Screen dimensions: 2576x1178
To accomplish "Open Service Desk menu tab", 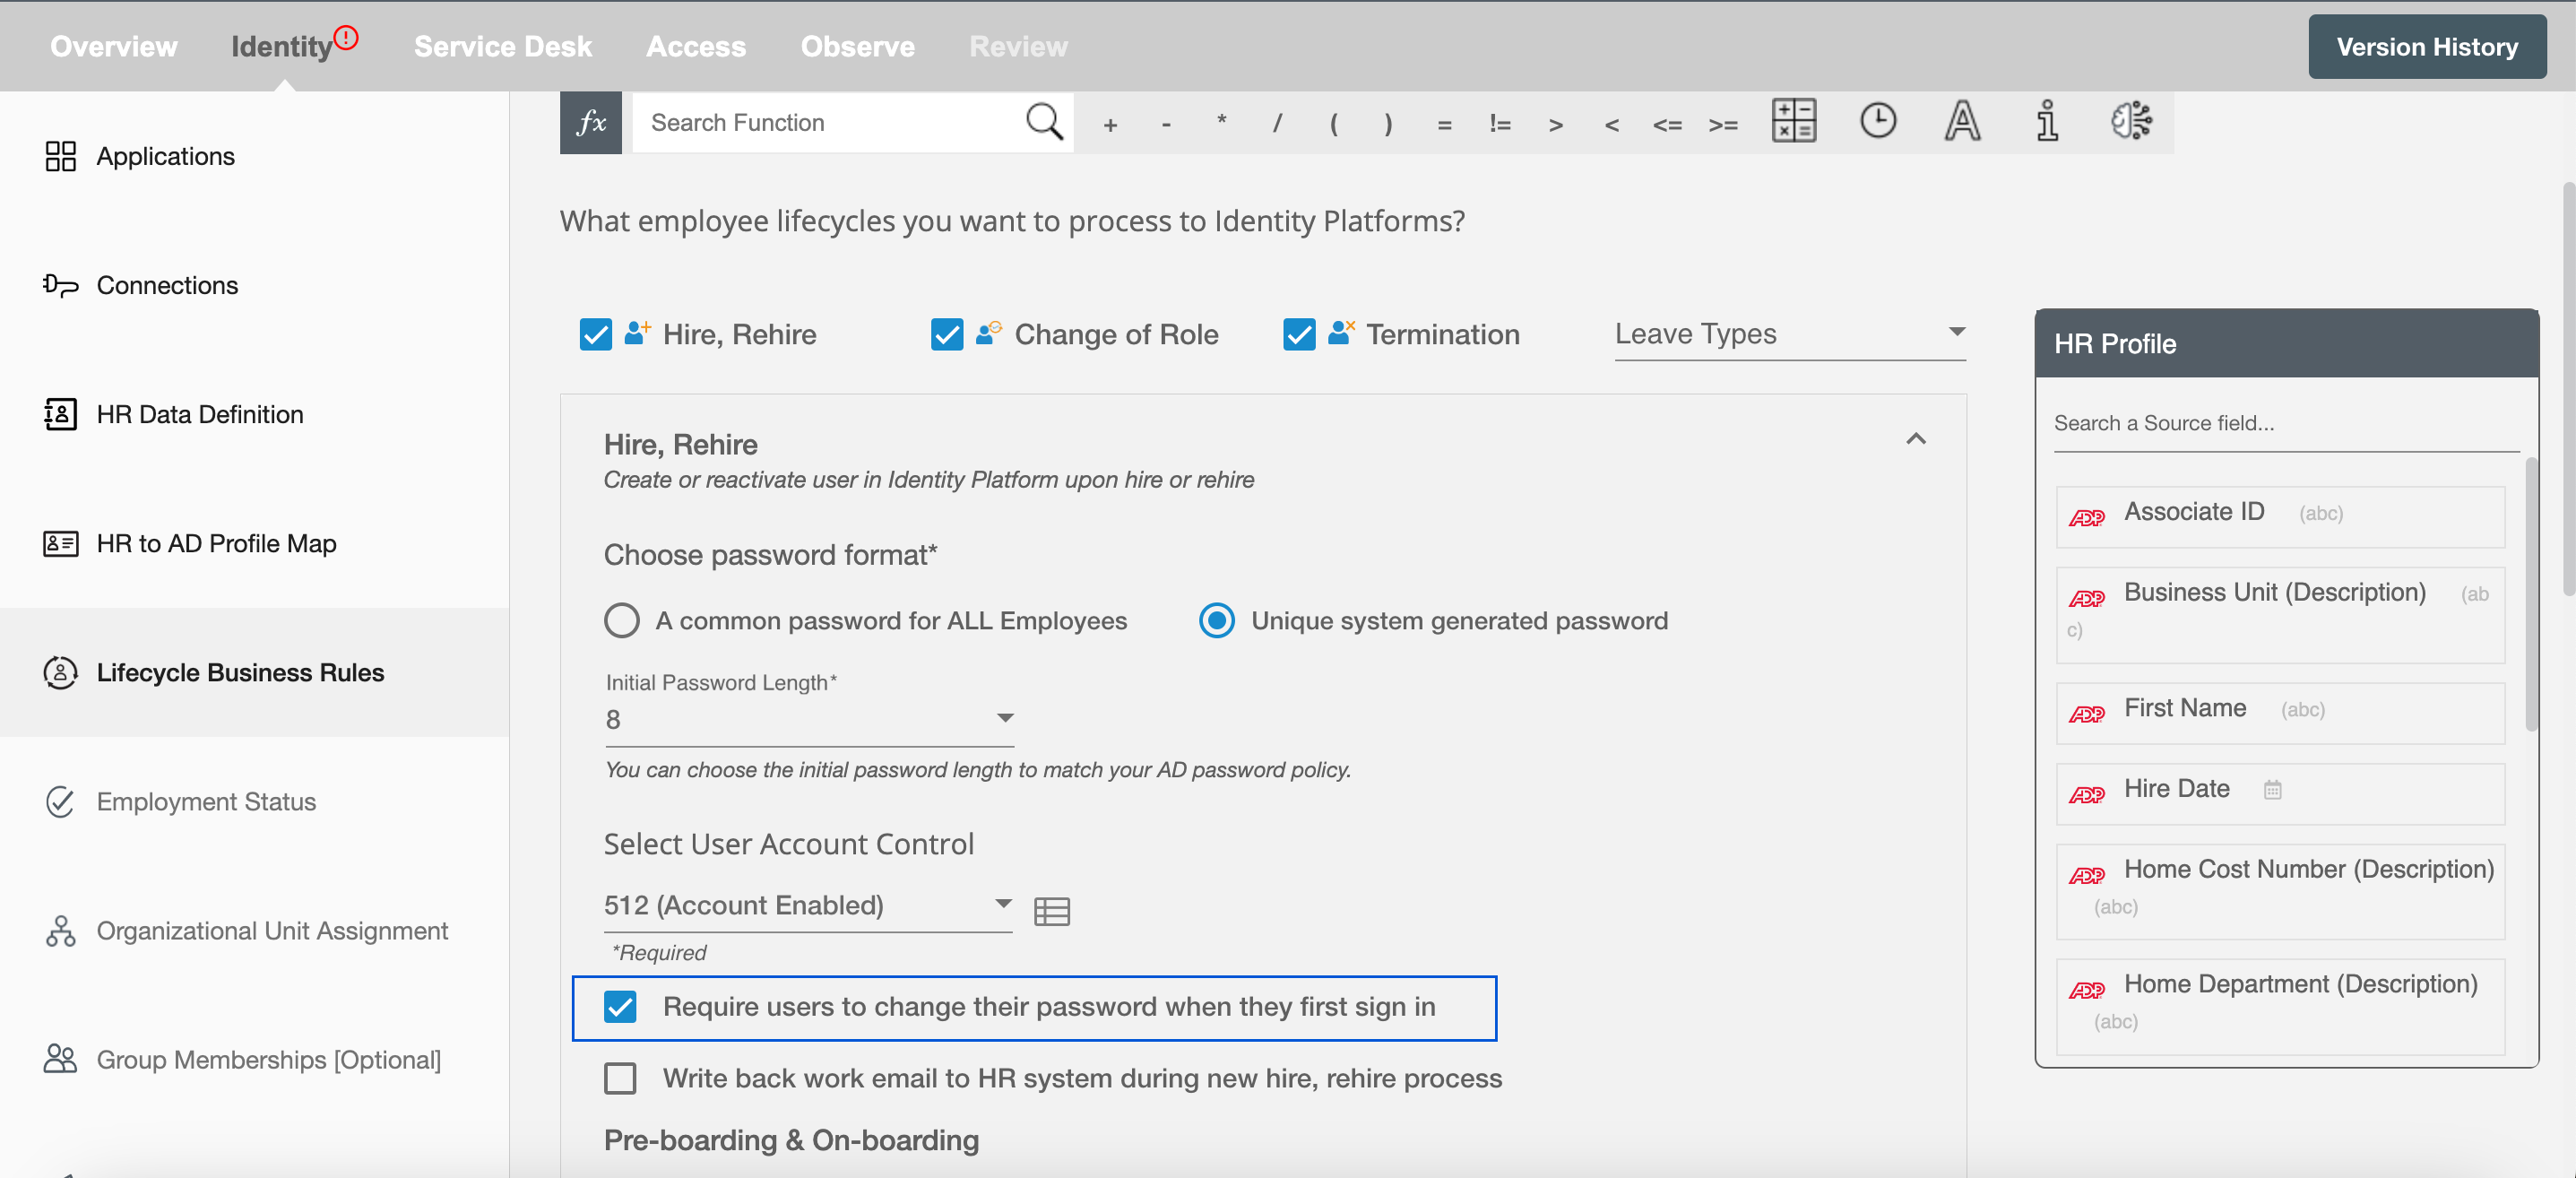I will [x=503, y=44].
